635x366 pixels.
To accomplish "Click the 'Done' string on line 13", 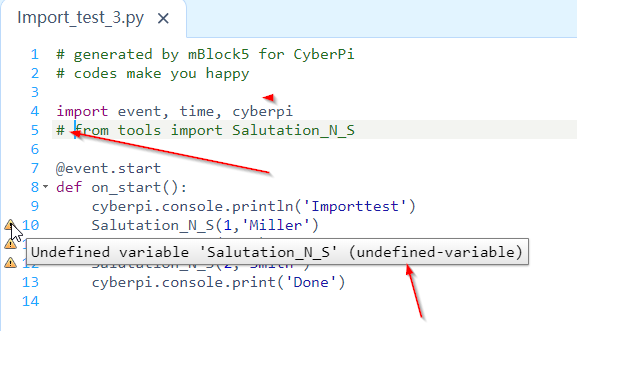I will [x=311, y=282].
